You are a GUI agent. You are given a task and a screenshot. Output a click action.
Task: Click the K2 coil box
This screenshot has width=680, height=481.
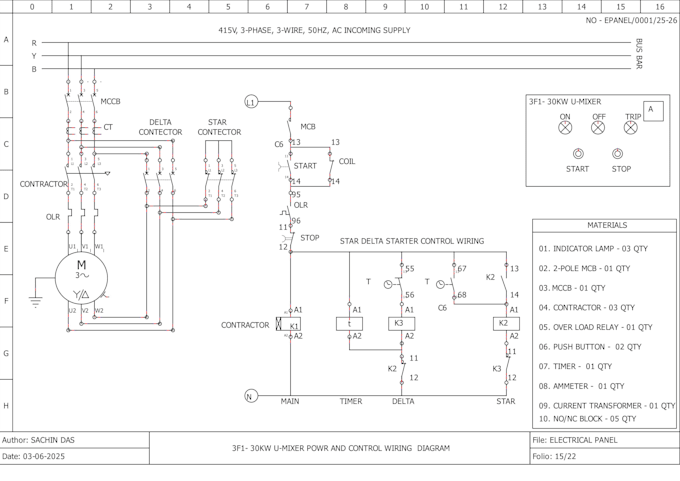[507, 324]
